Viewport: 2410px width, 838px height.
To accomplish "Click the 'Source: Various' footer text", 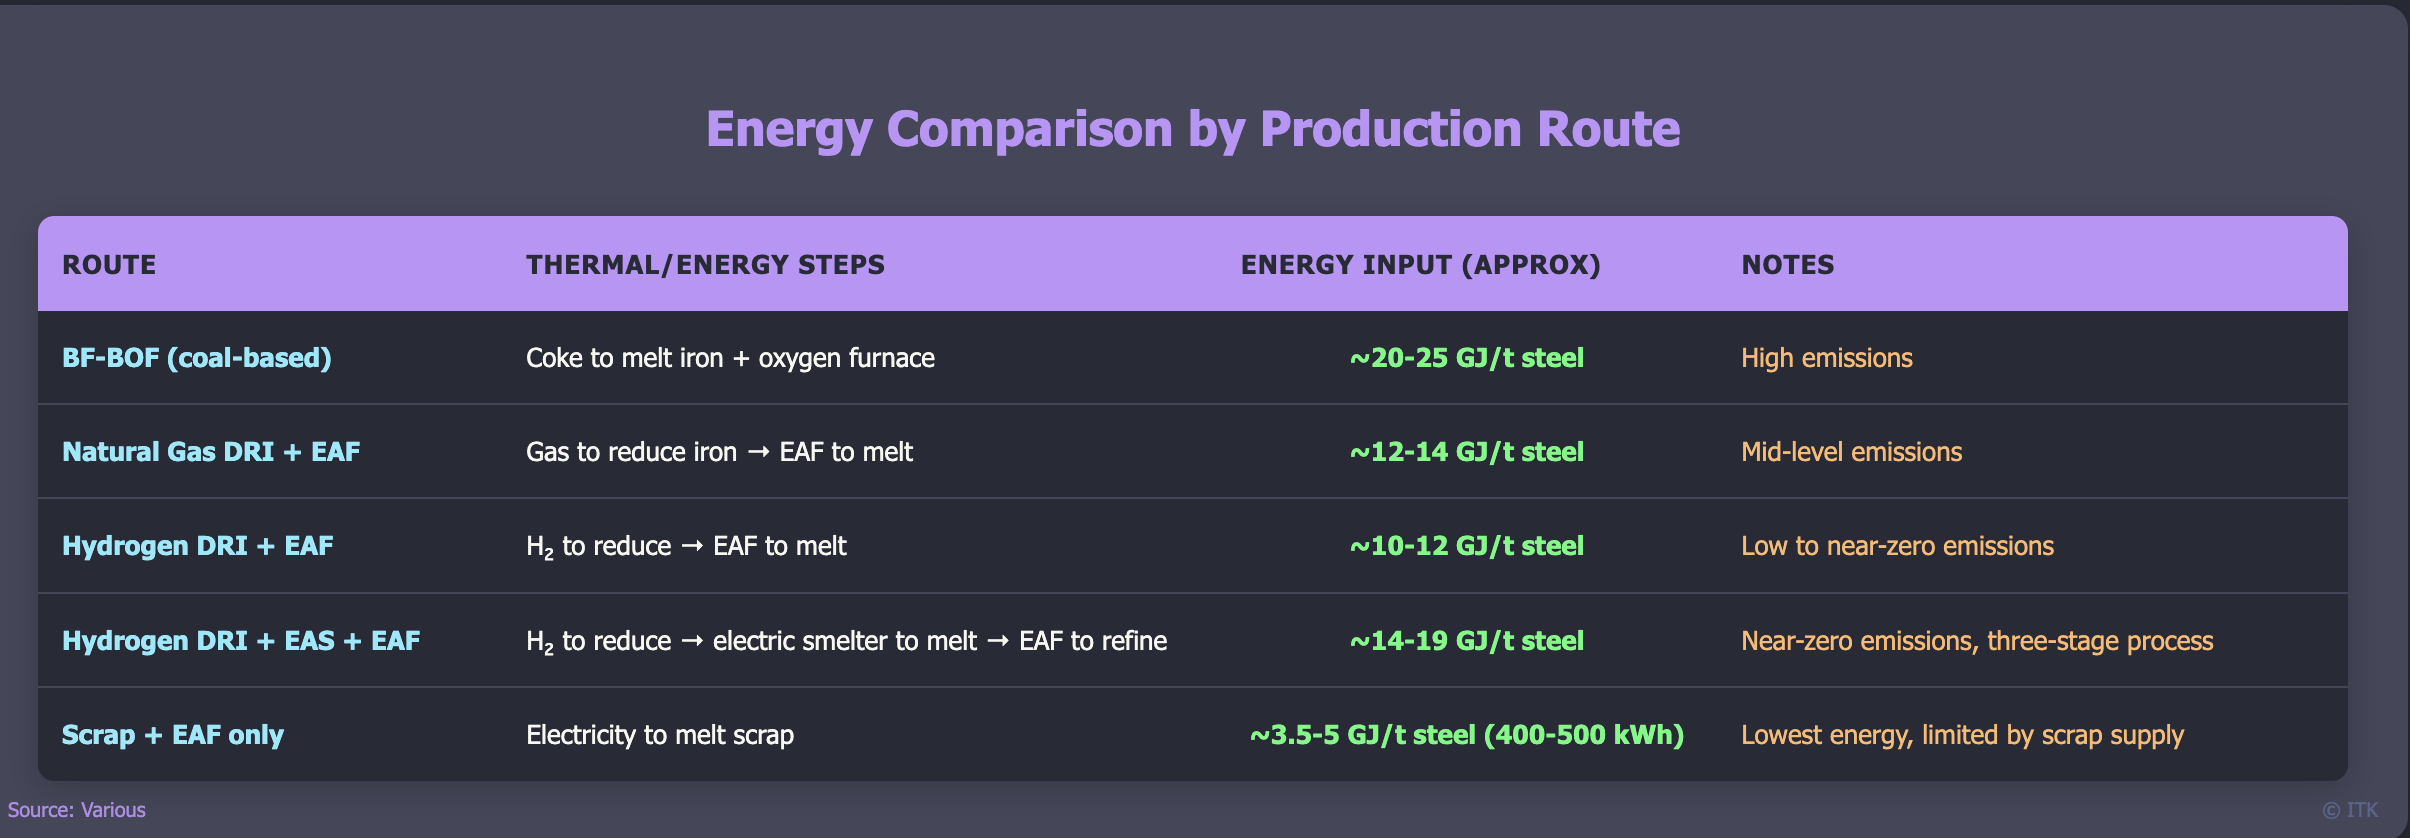I will tap(77, 810).
